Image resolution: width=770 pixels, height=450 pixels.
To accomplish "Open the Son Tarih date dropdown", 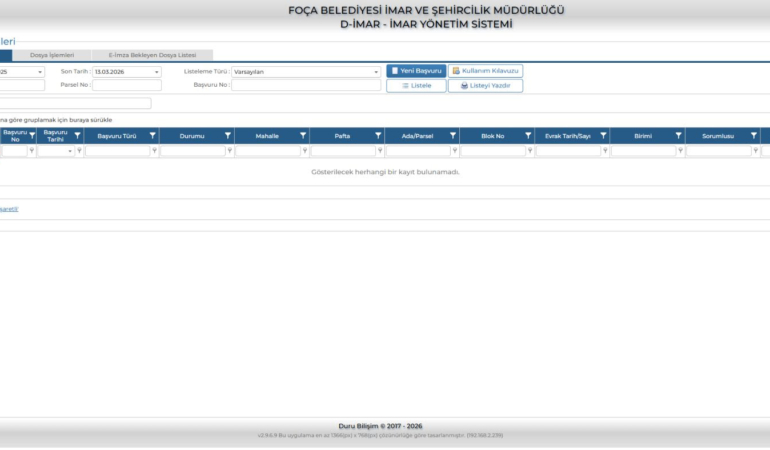I will pyautogui.click(x=156, y=72).
